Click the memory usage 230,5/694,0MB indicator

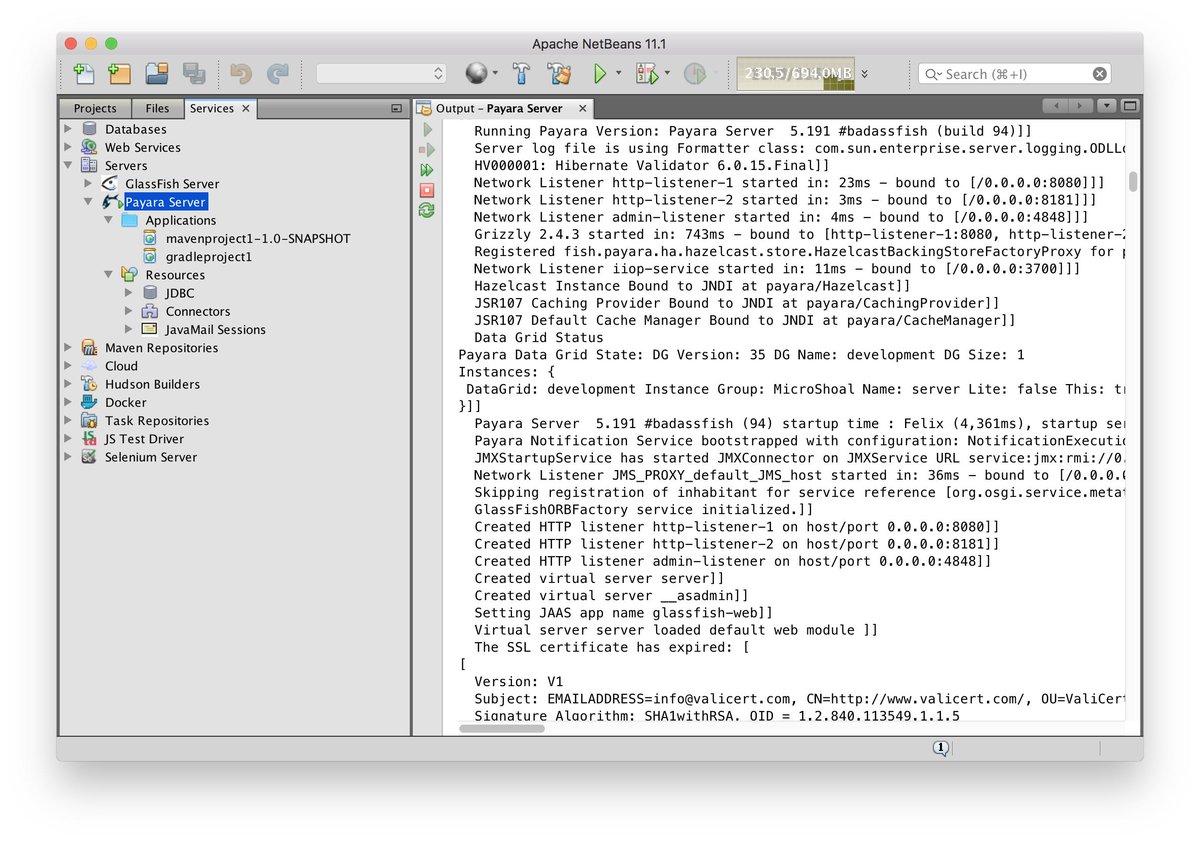pyautogui.click(x=797, y=73)
